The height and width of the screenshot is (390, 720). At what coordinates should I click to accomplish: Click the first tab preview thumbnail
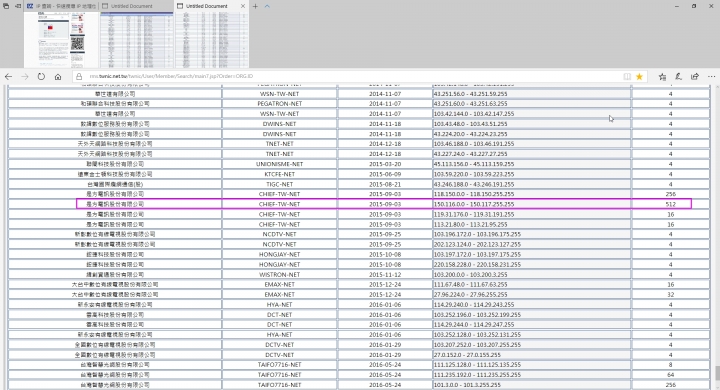(62, 40)
